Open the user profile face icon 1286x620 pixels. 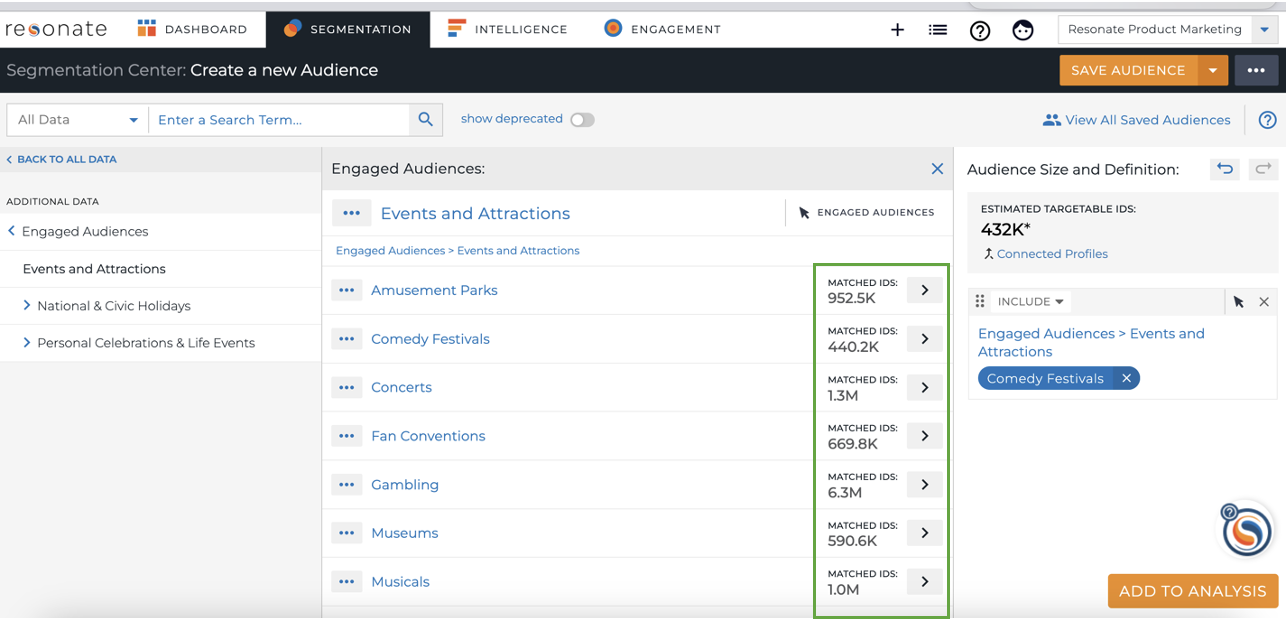[x=1022, y=30]
